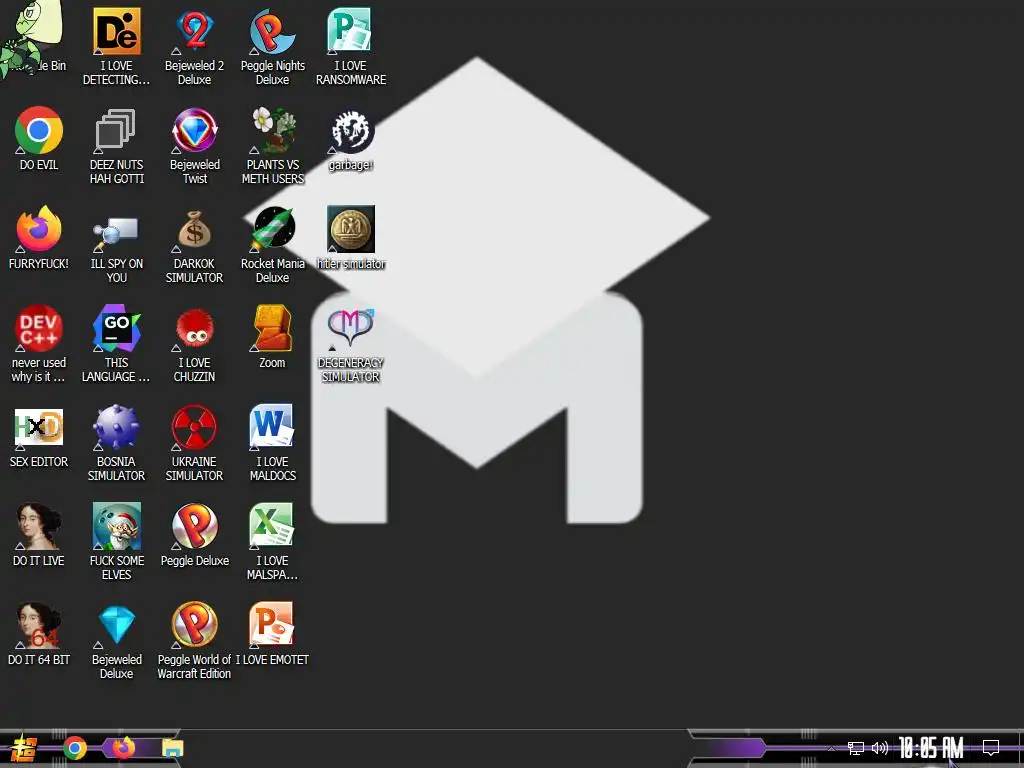
Task: Open the Santa elf icon shortcut
Action: click(x=116, y=542)
